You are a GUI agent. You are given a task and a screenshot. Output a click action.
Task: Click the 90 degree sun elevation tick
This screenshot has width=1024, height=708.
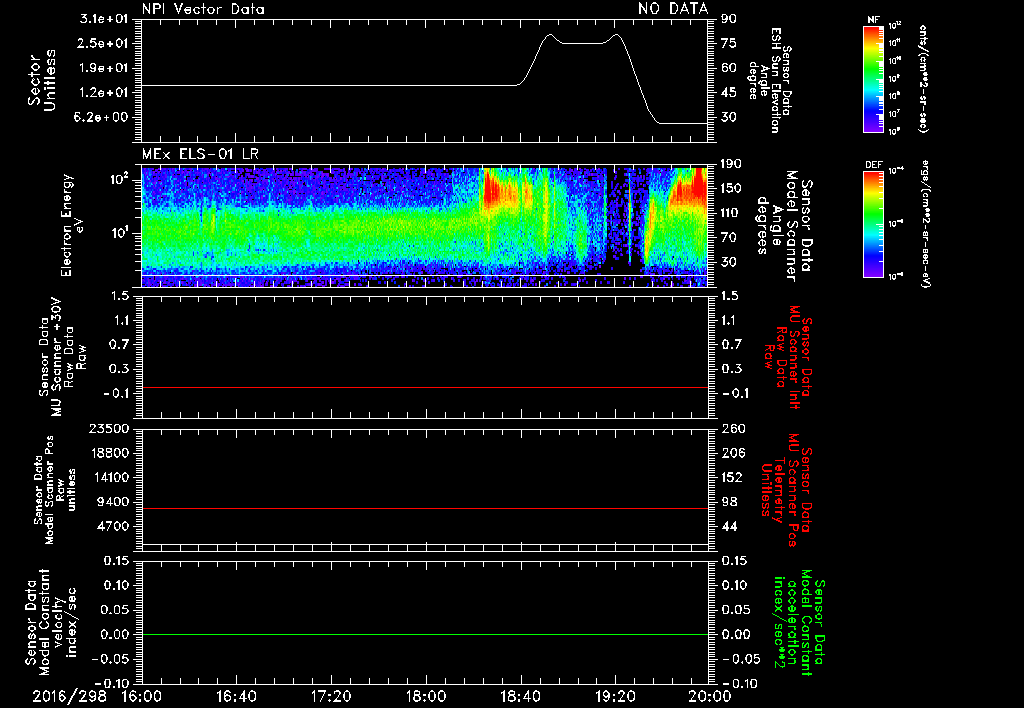(729, 19)
